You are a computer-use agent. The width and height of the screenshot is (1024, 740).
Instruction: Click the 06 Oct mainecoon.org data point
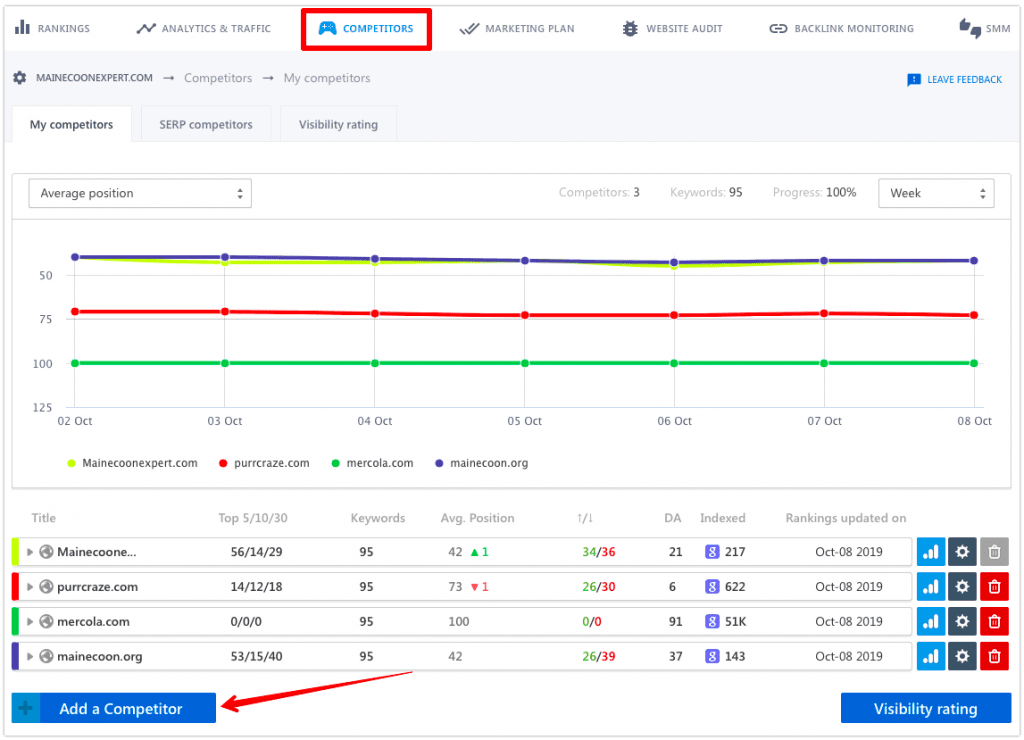[674, 262]
